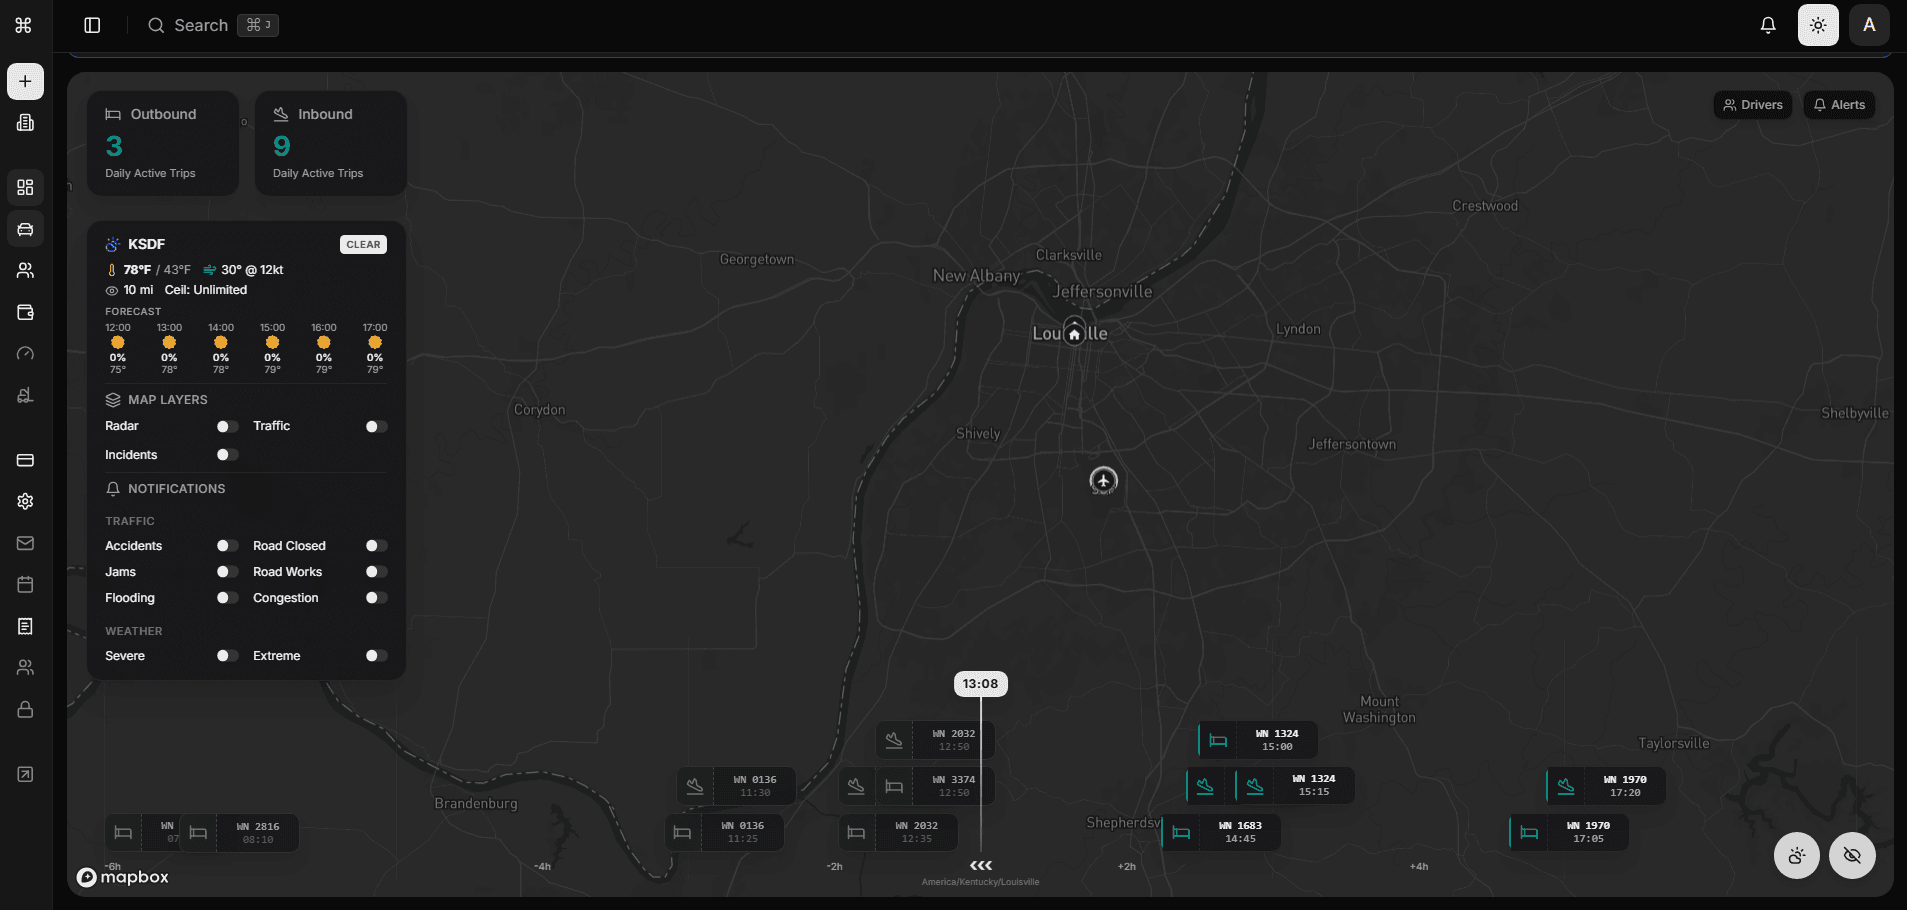Screen dimensions: 1907x910
Task: Click the external link arrow icon
Action: 25,774
